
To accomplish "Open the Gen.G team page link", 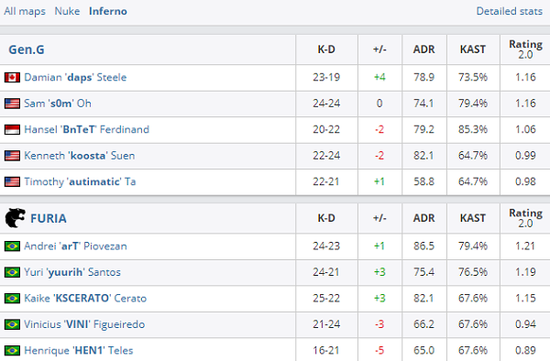I will pos(27,49).
